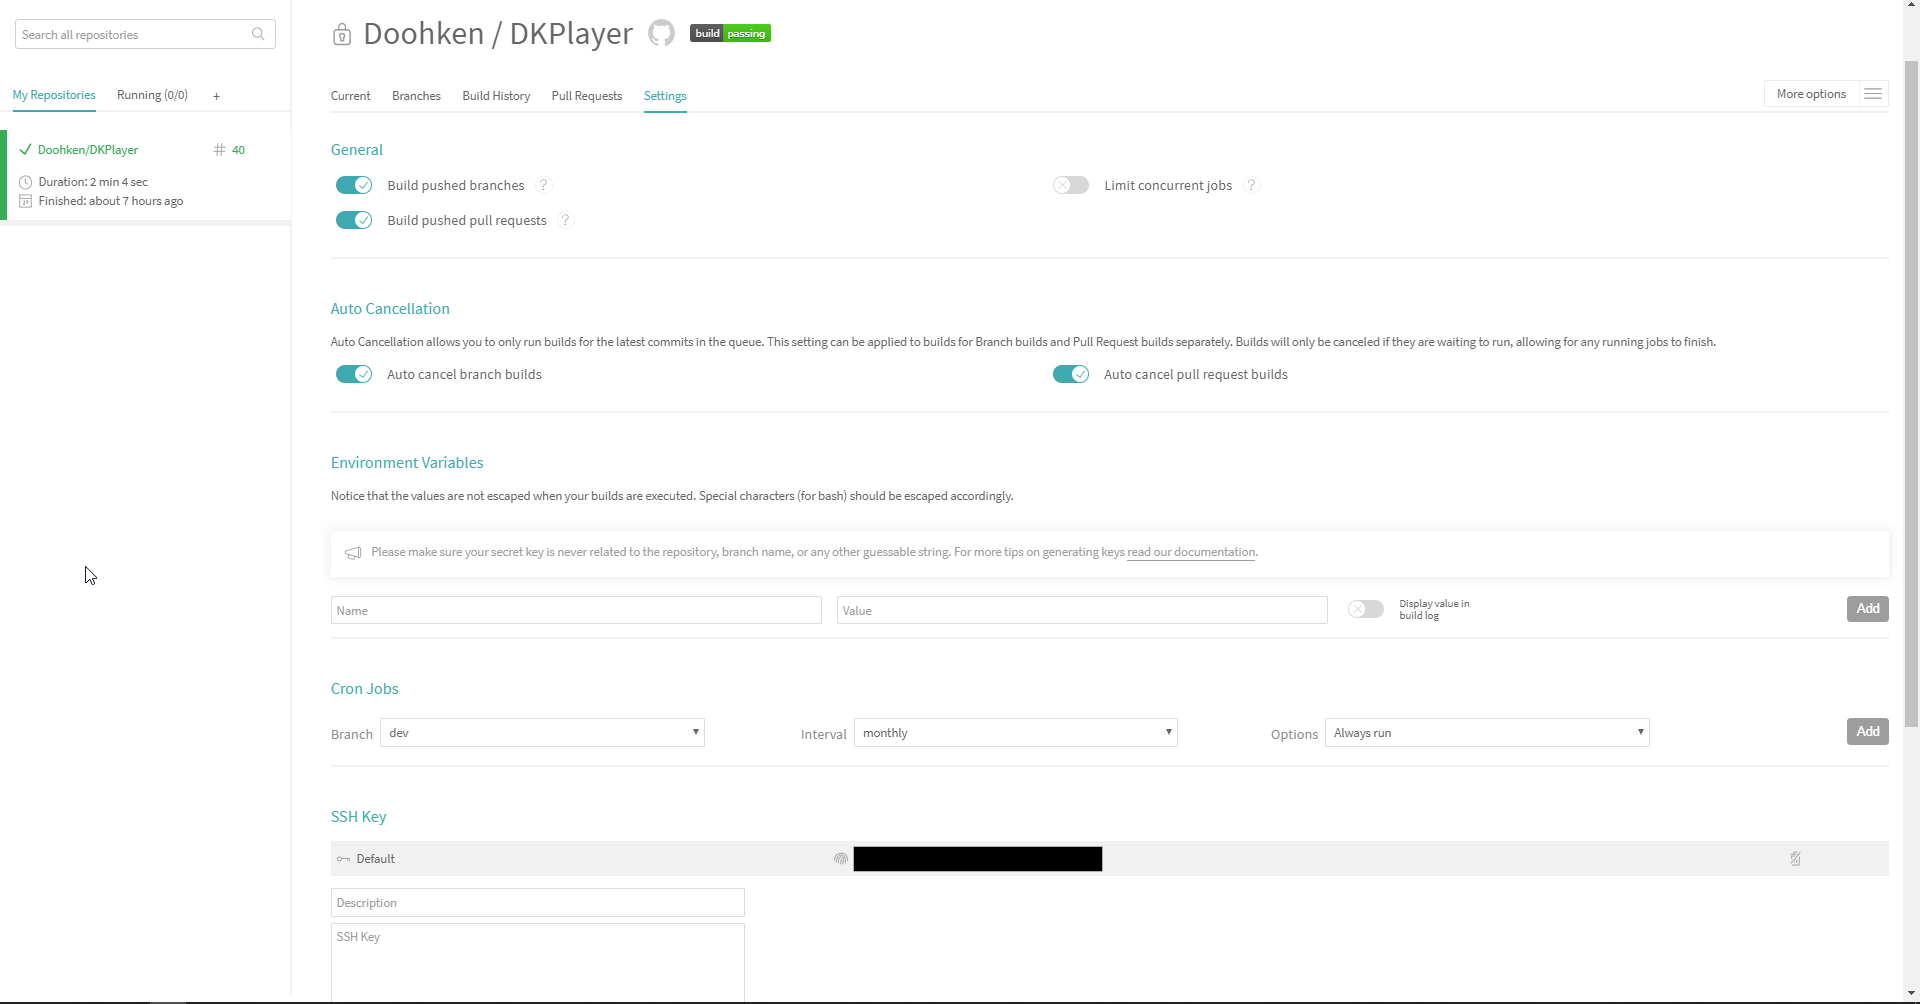Click the green check icon for Doohken/DKPlayer
Viewport: 1920px width, 1004px height.
[25, 150]
